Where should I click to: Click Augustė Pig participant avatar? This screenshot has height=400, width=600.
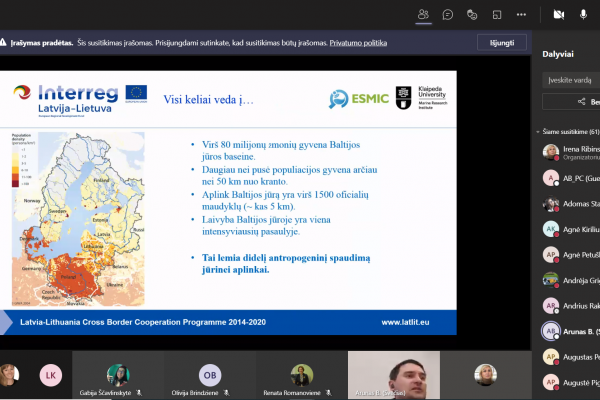coord(551,382)
